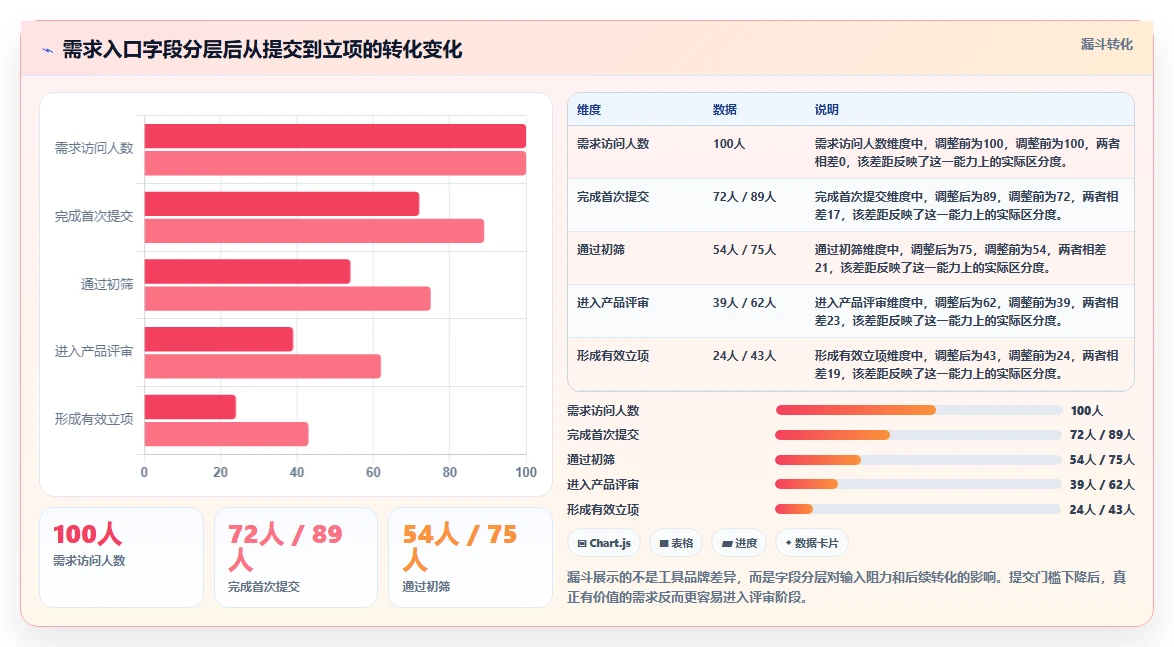The image size is (1174, 647).
Task: Open the 54人 / 75人 通过初筛 card
Action: pos(470,557)
